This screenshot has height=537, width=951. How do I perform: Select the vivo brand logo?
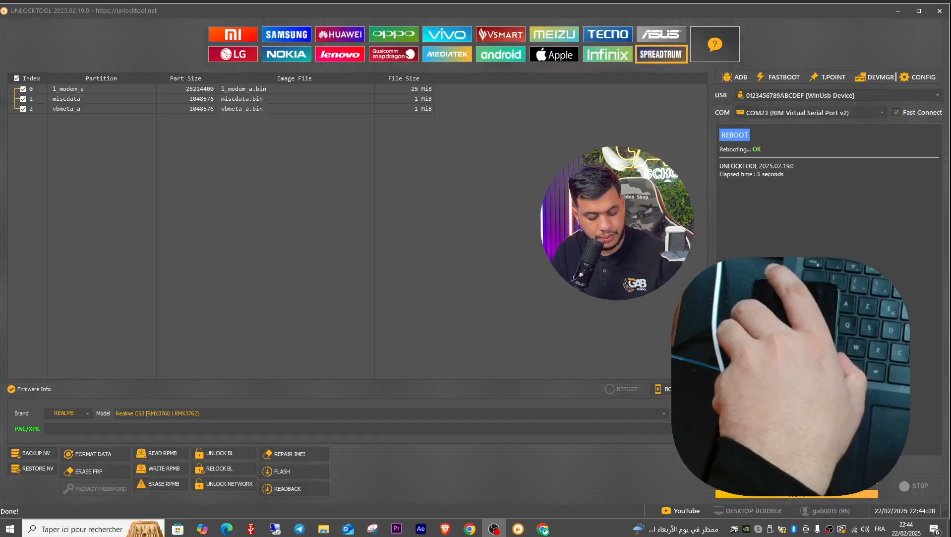(447, 35)
